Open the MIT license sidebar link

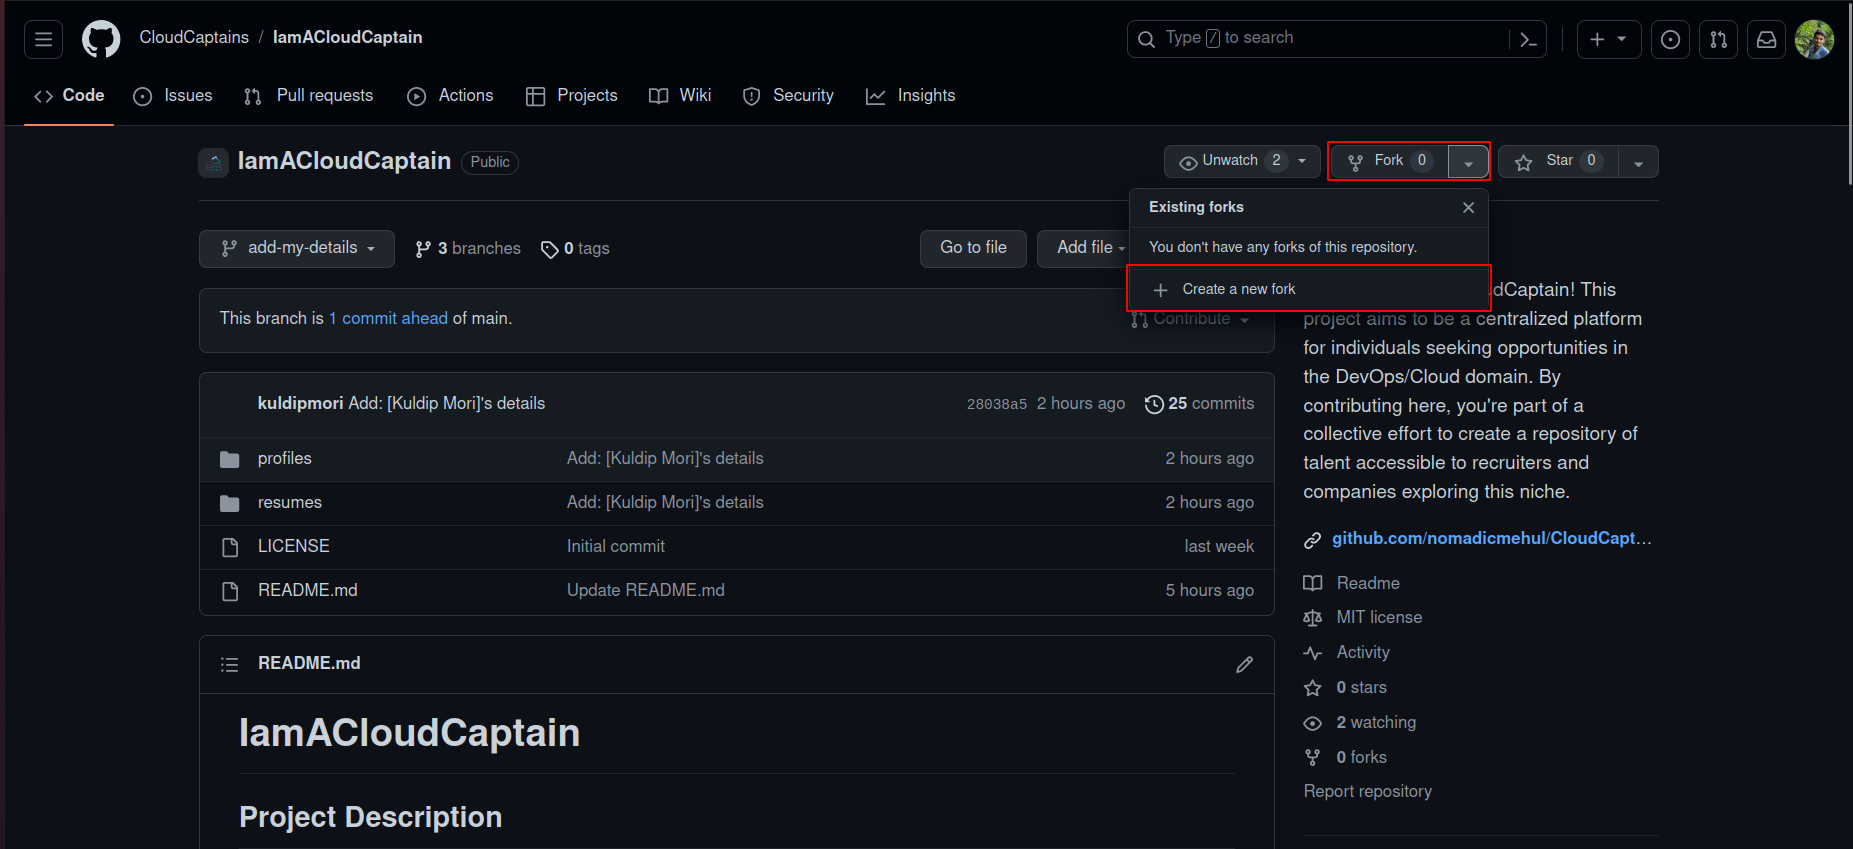coord(1362,617)
